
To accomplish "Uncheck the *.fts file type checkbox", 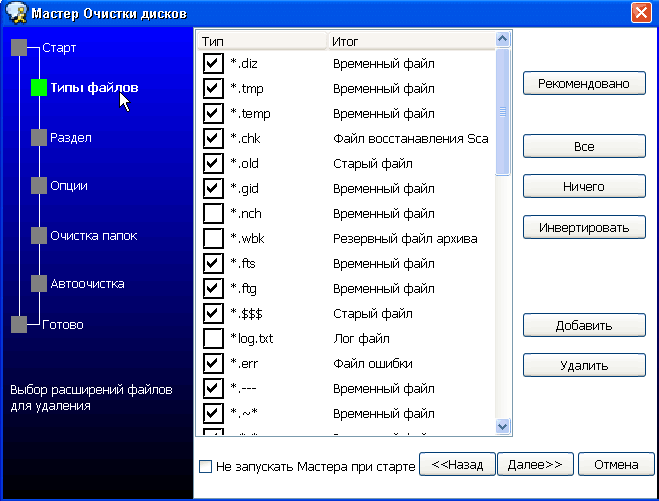I will pos(213,263).
